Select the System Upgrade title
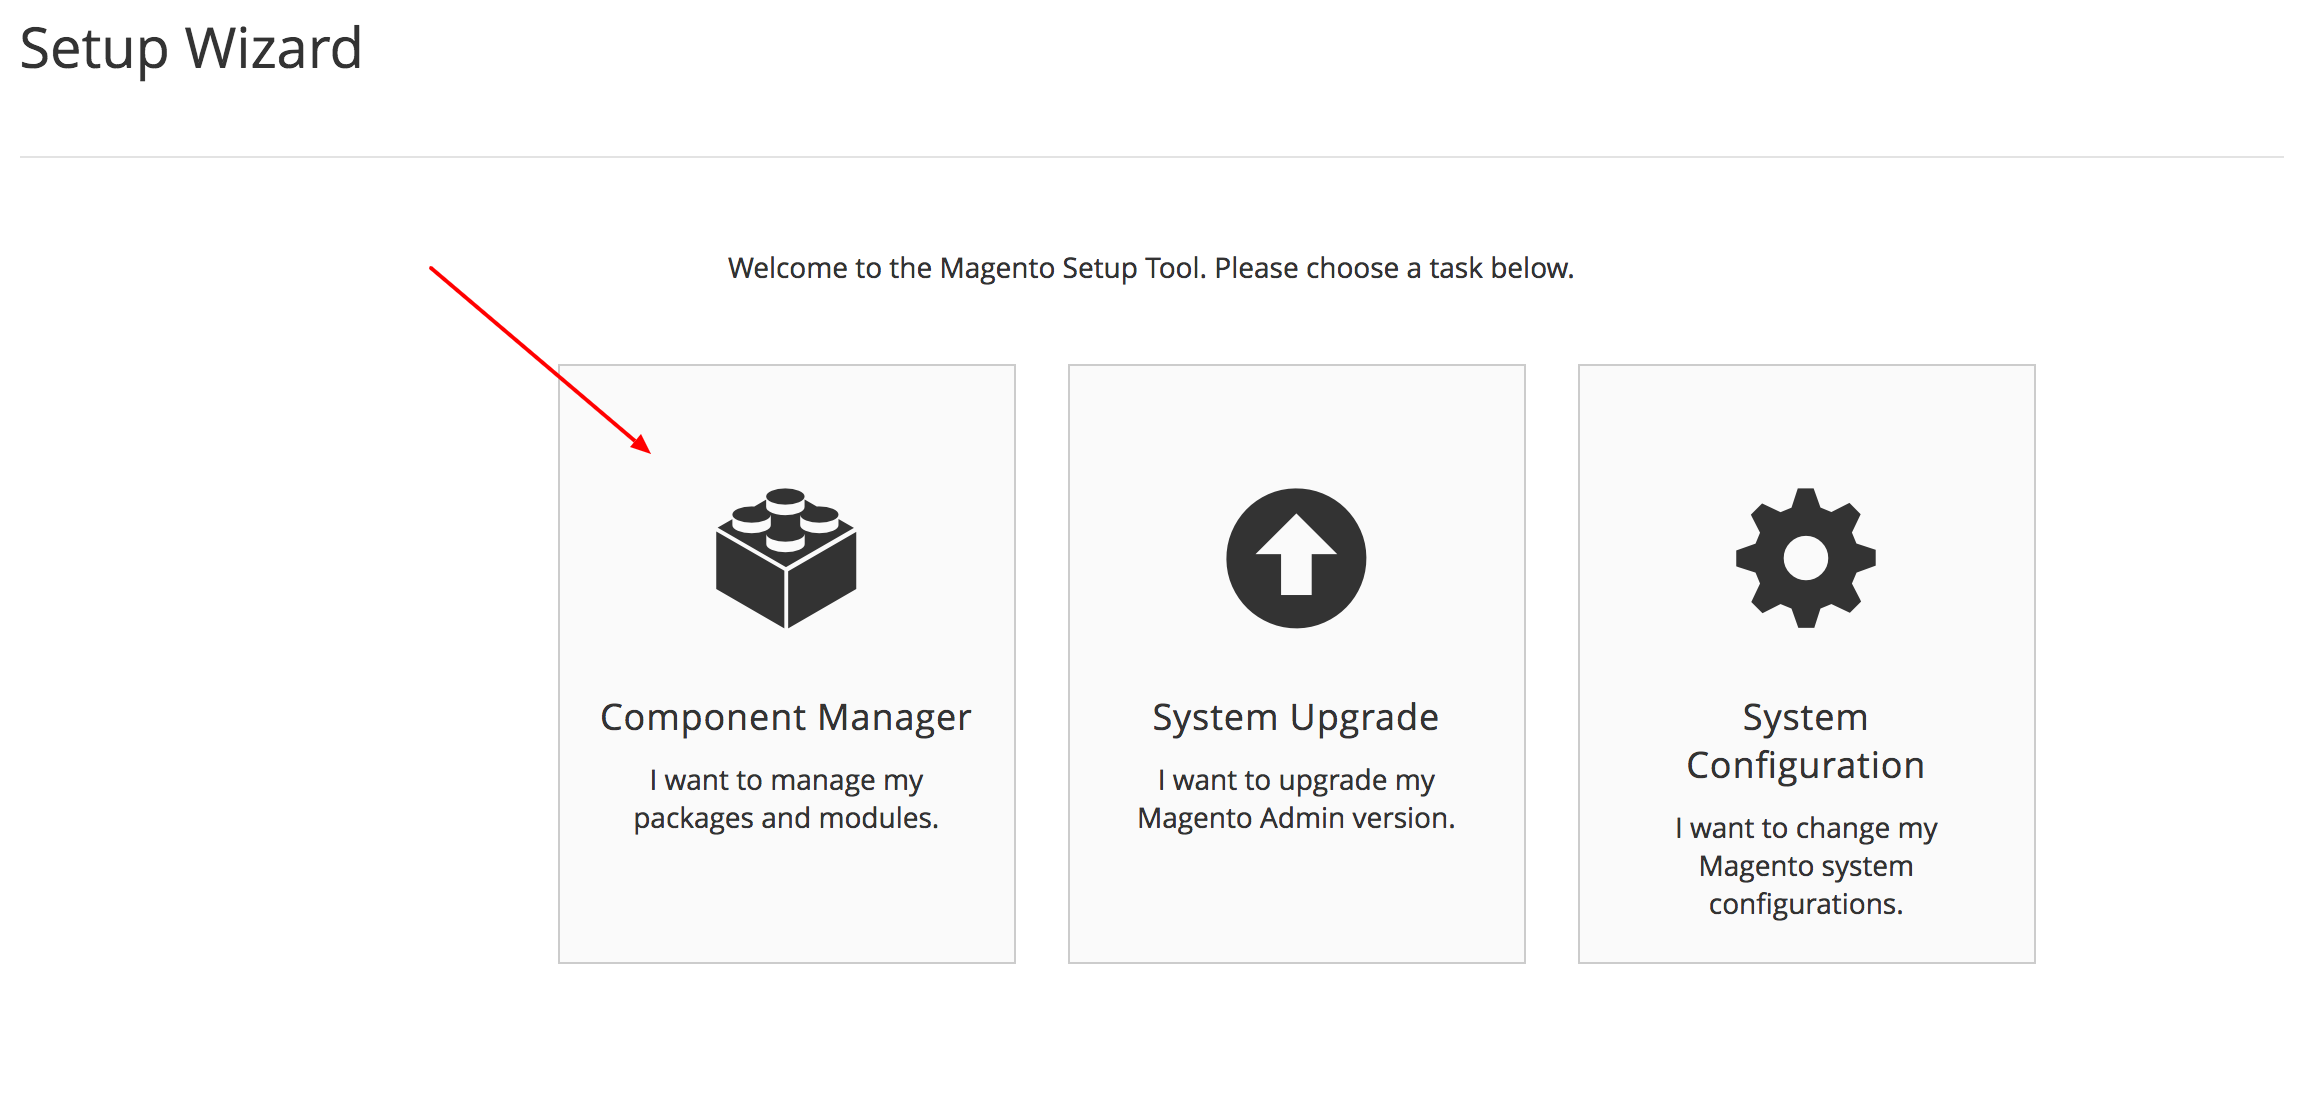Image resolution: width=2302 pixels, height=1108 pixels. [x=1296, y=717]
